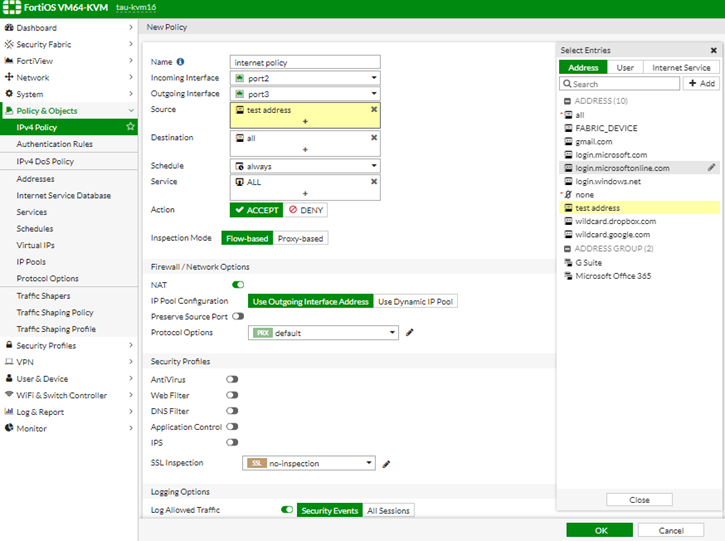This screenshot has height=541, width=725.
Task: Select All Sessions logging option
Action: (x=388, y=510)
